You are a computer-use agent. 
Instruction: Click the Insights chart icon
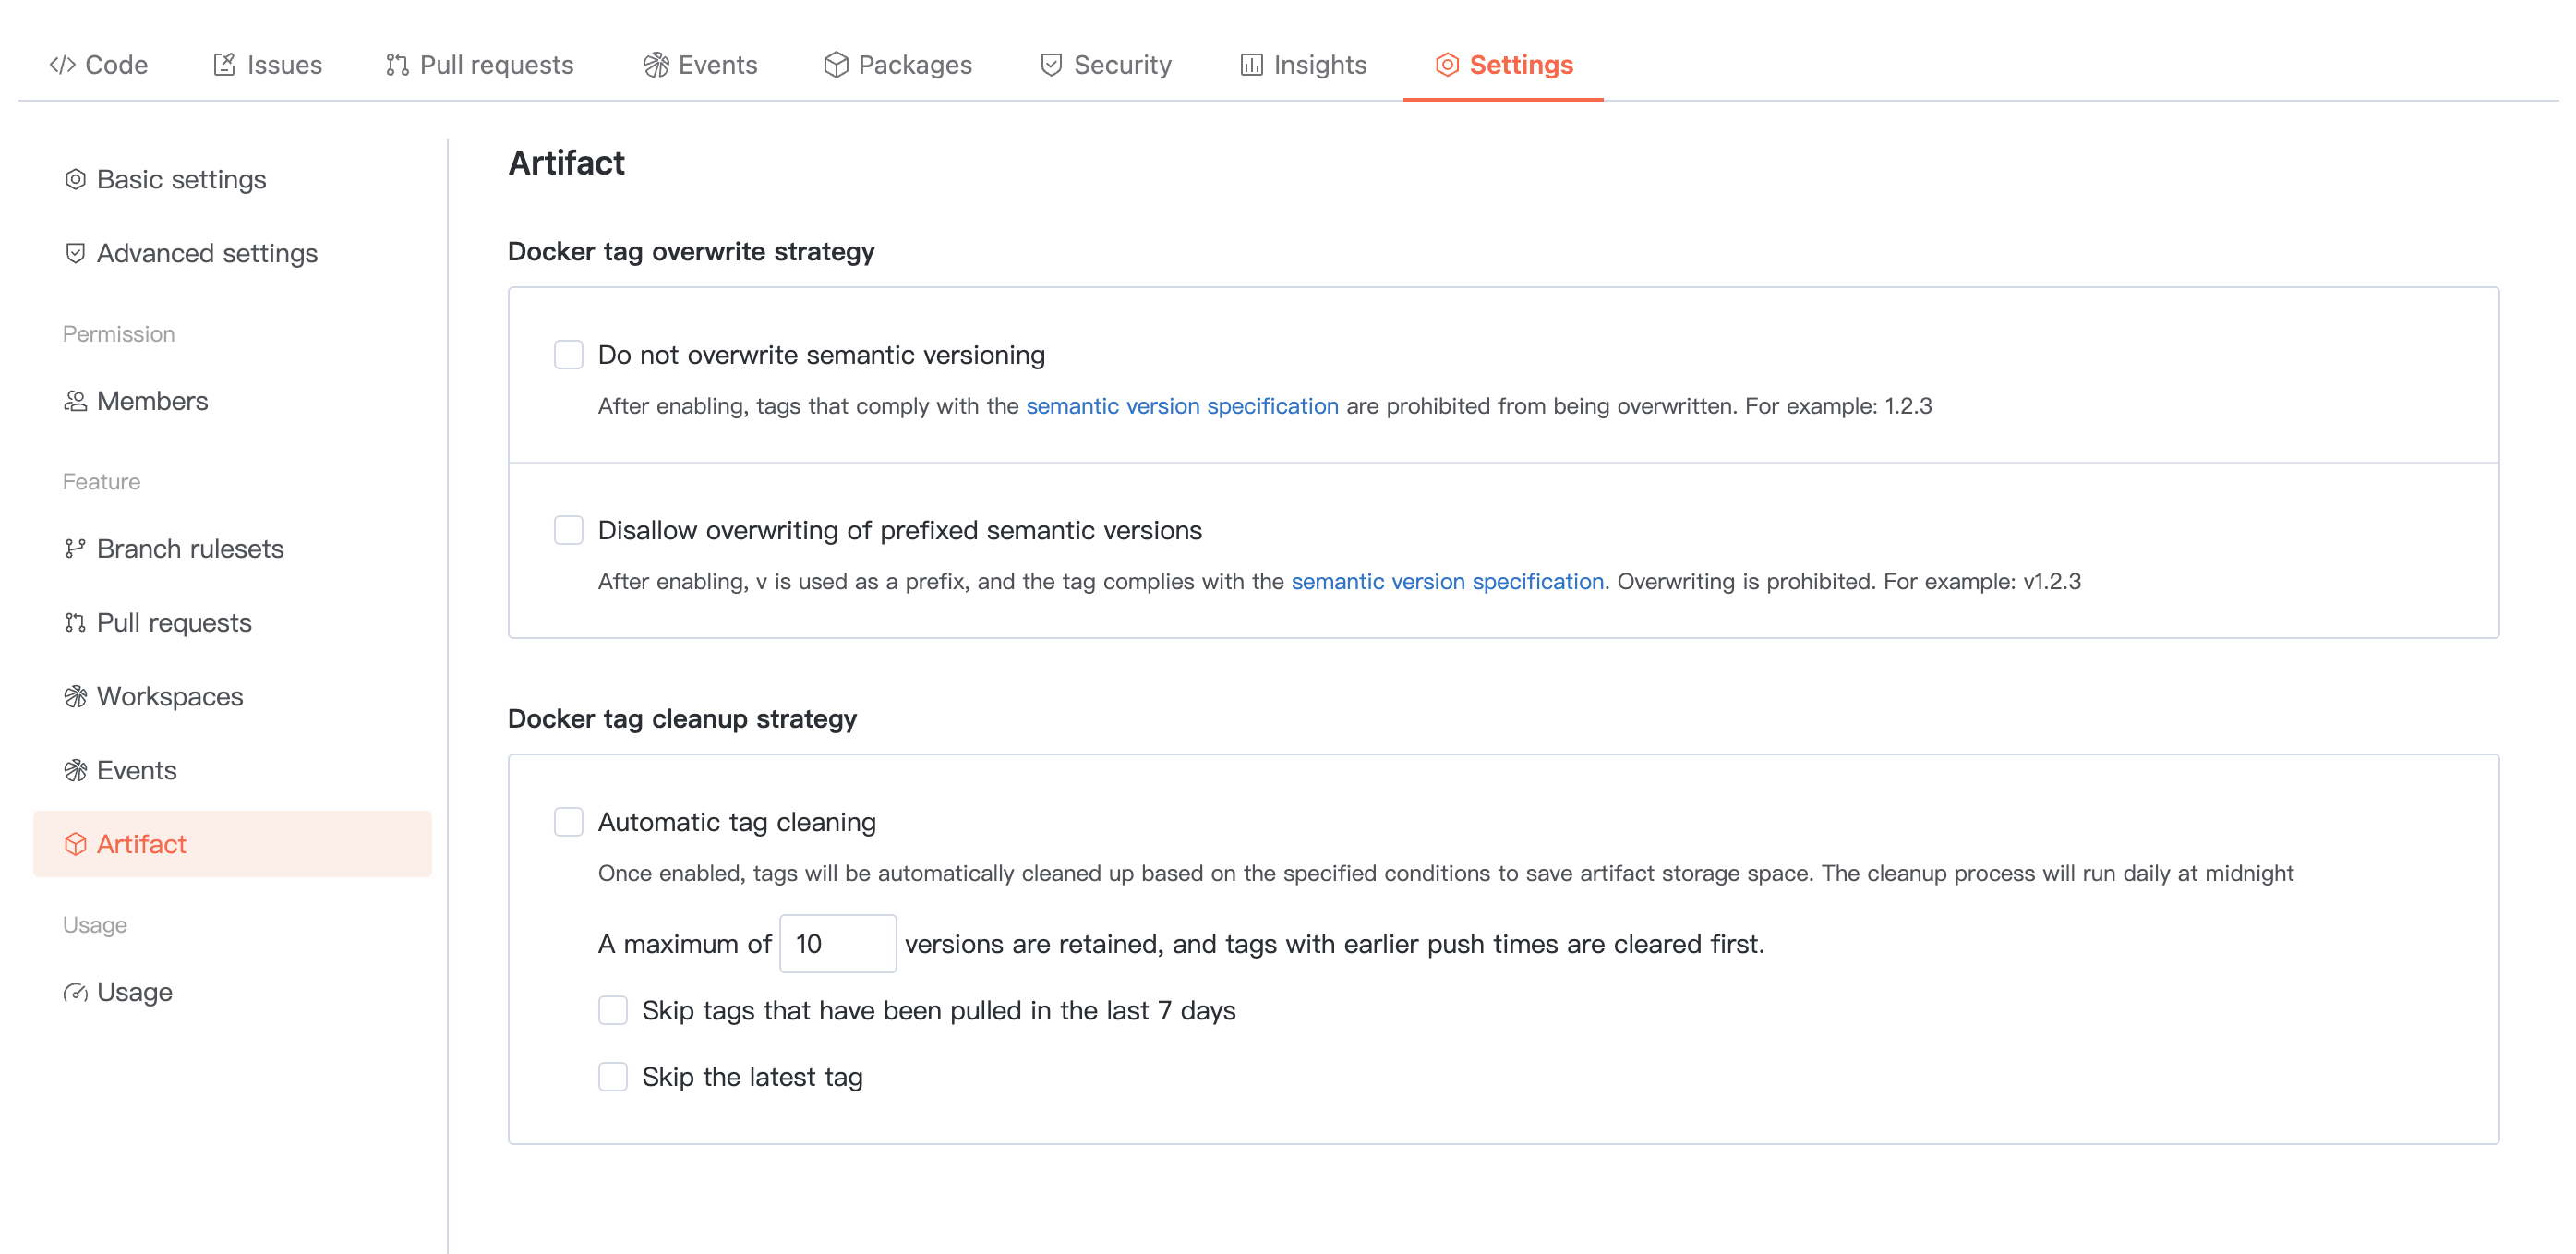[1250, 65]
